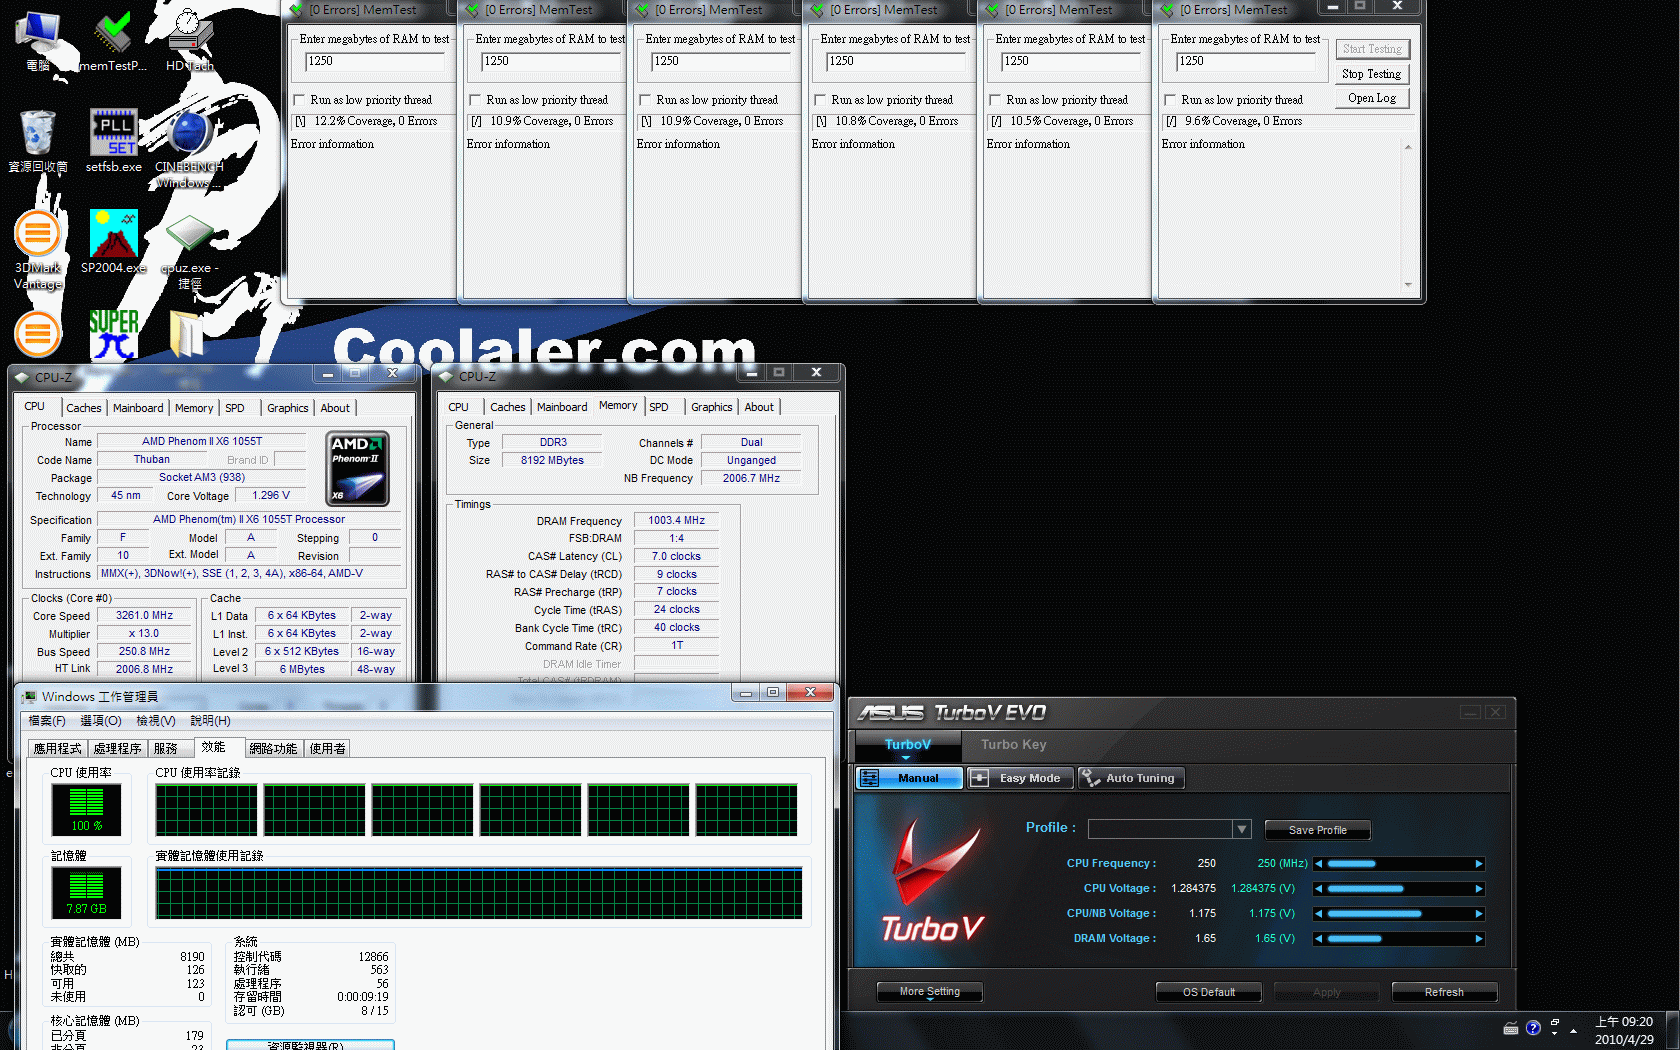Increase CPU/NB Voltage with right arrow
Screen dimensions: 1680x1050
pyautogui.click(x=1478, y=914)
